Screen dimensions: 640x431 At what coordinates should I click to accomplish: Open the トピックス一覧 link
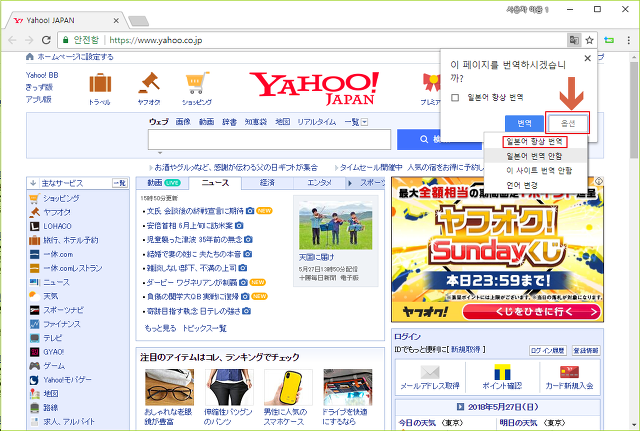click(x=204, y=329)
